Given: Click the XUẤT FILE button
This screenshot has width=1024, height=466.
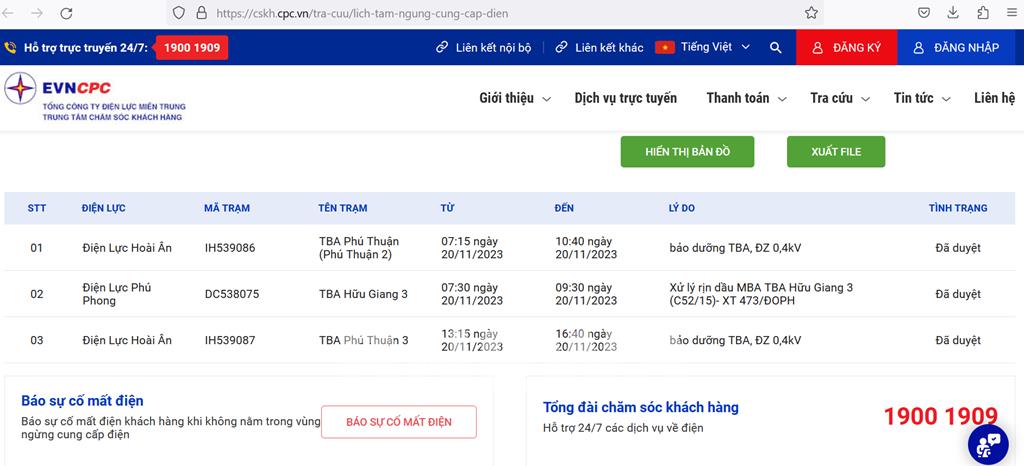Looking at the screenshot, I should [835, 151].
